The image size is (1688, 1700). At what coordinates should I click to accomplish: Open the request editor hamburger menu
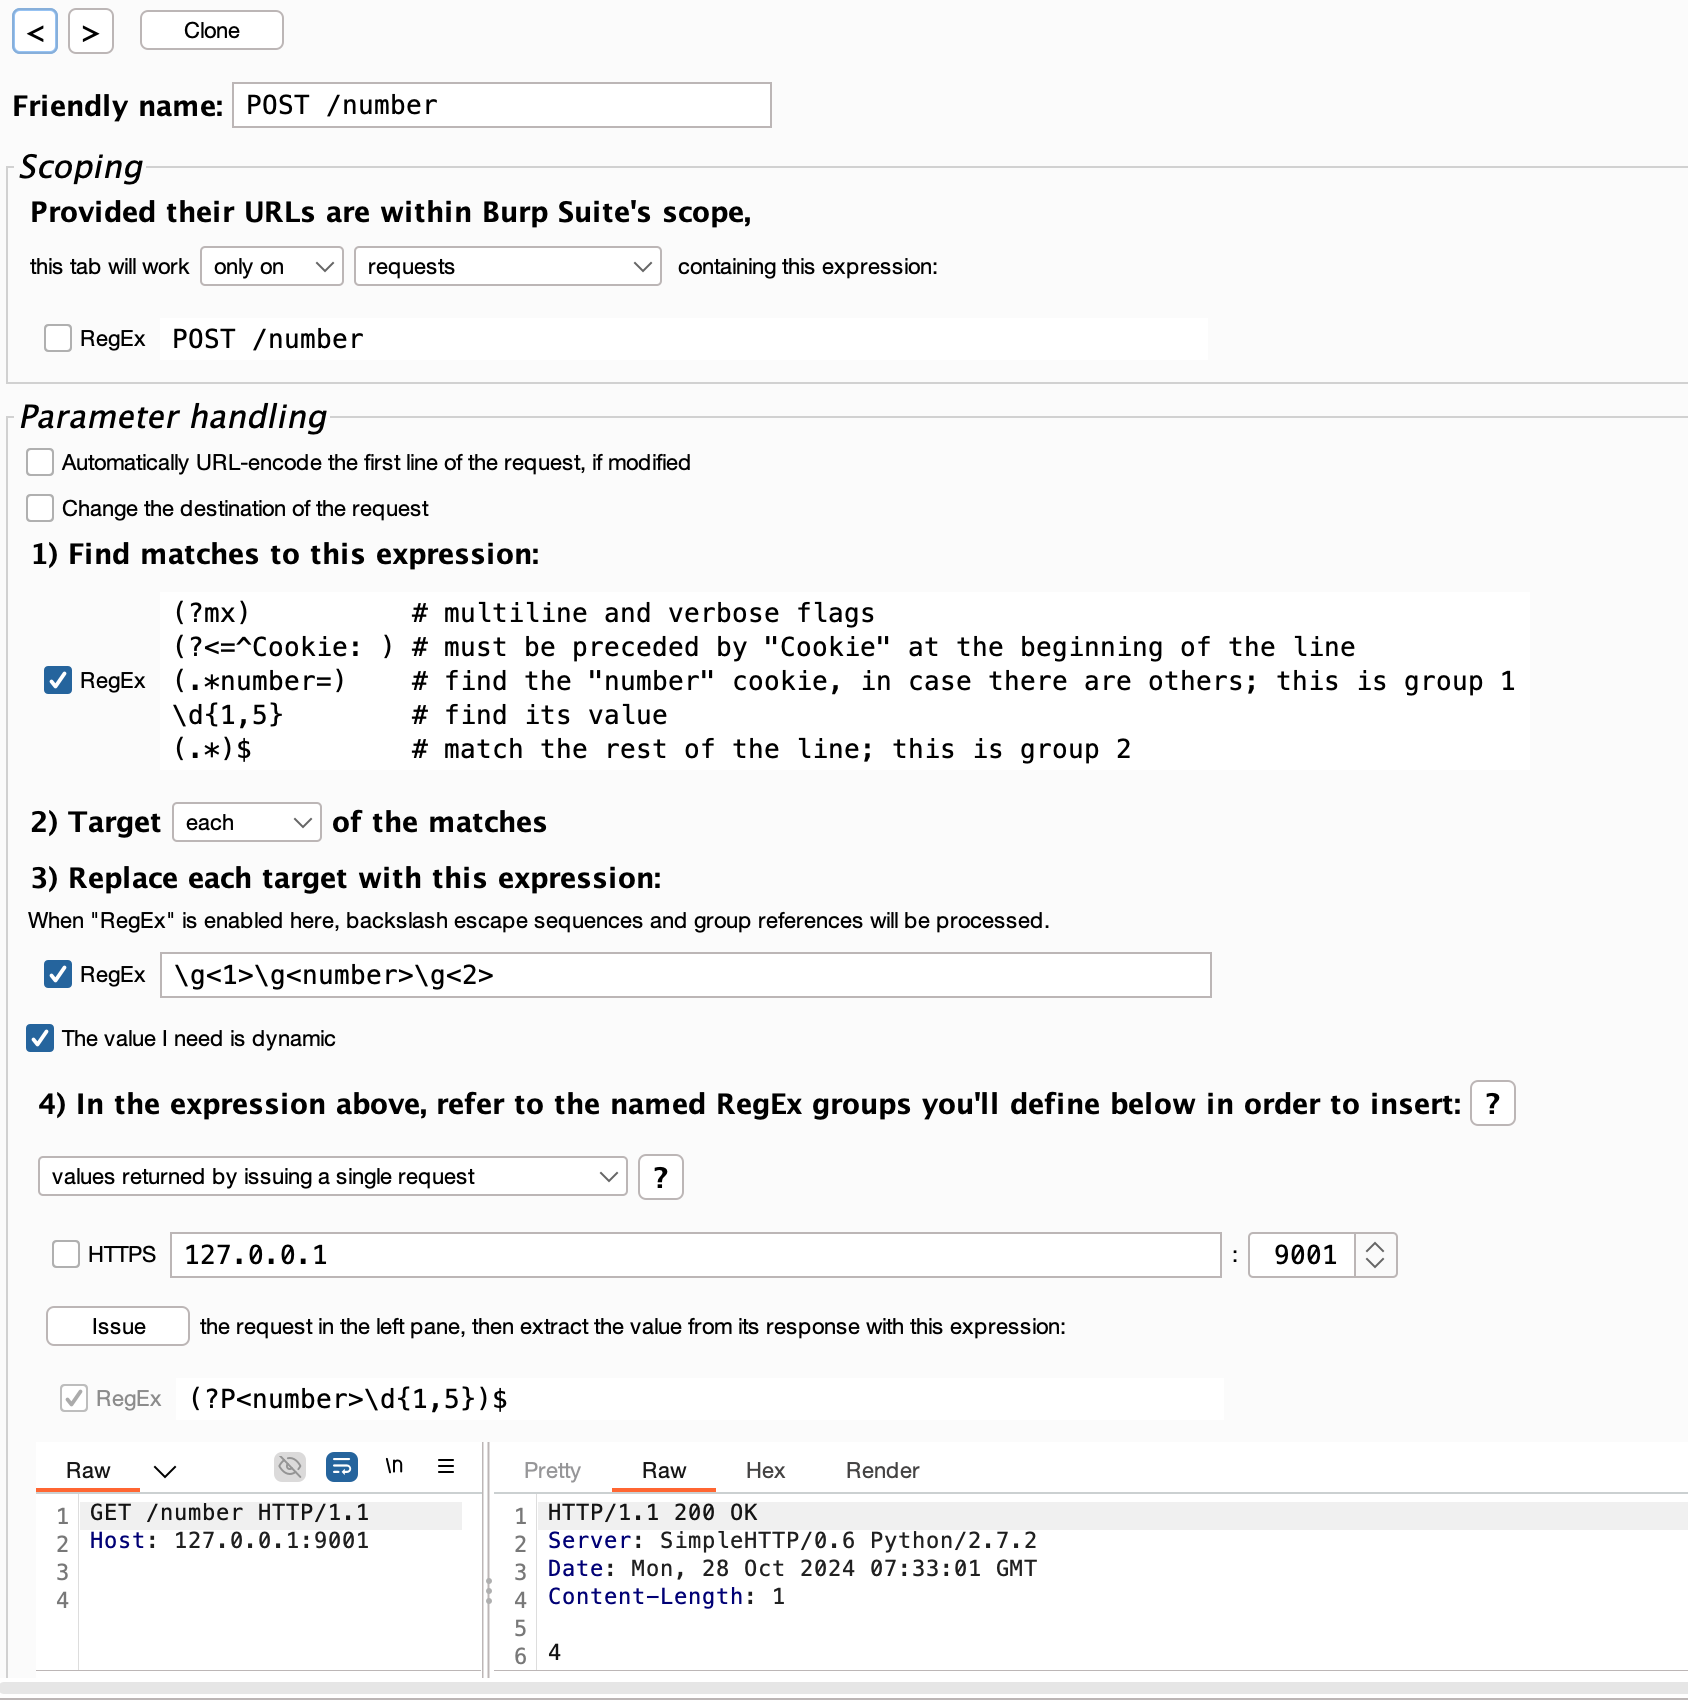click(446, 1467)
